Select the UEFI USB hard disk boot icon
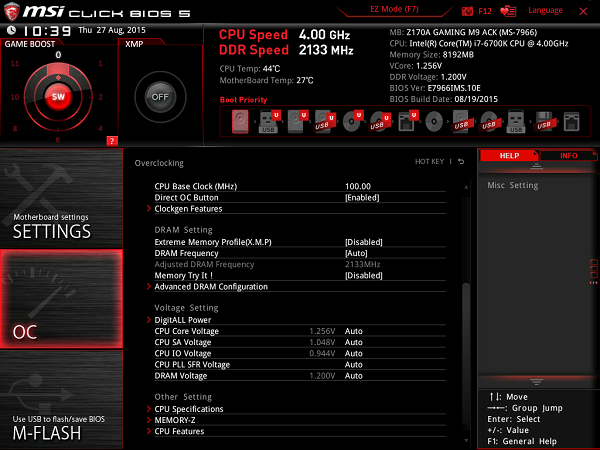600x450 pixels. [x=324, y=122]
